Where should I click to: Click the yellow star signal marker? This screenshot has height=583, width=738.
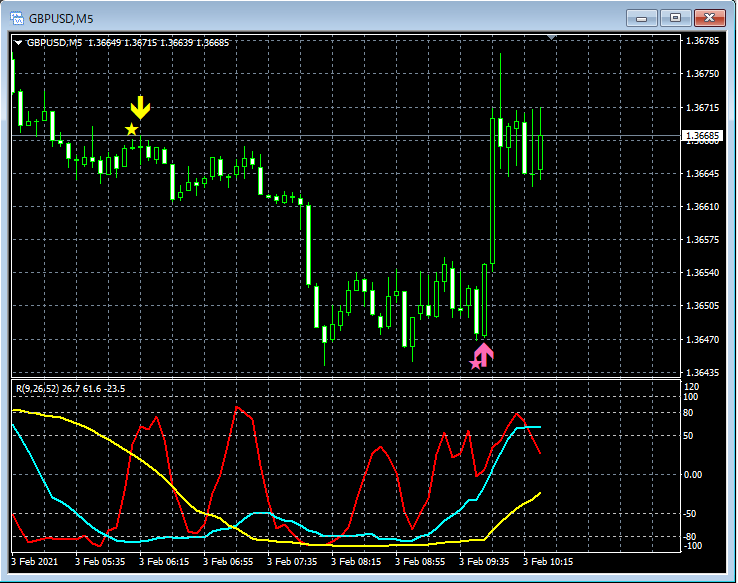tap(131, 129)
